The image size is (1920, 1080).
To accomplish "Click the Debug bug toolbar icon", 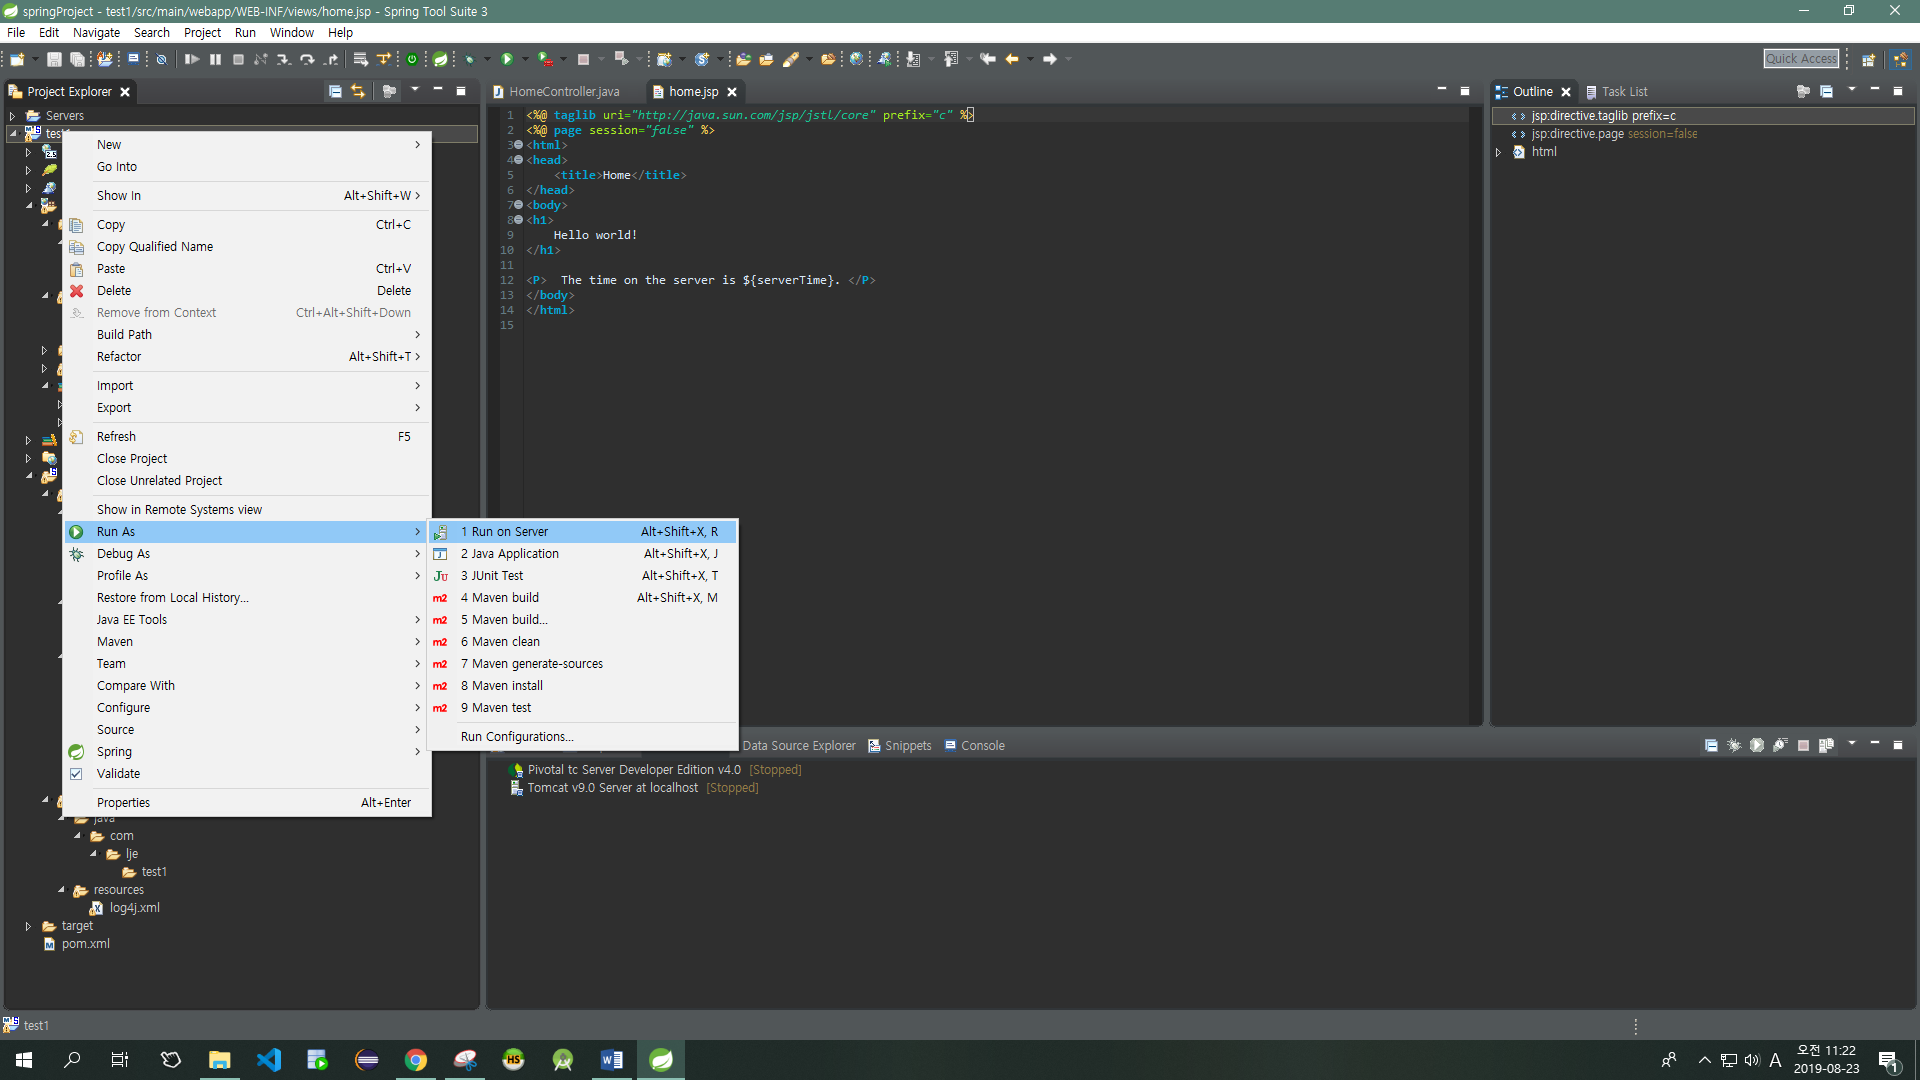I will coord(469,60).
